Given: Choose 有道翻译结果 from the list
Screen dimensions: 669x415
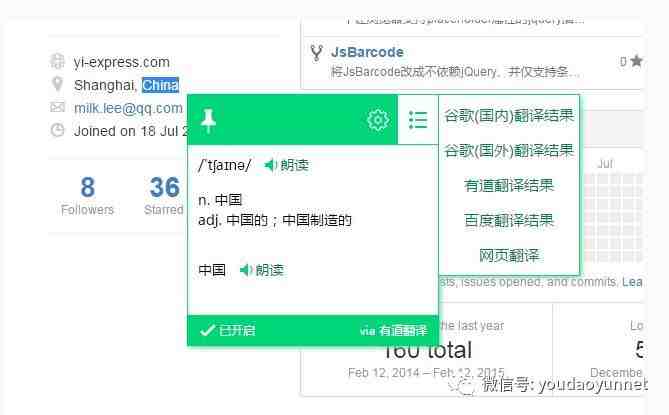Looking at the screenshot, I should coord(509,186).
